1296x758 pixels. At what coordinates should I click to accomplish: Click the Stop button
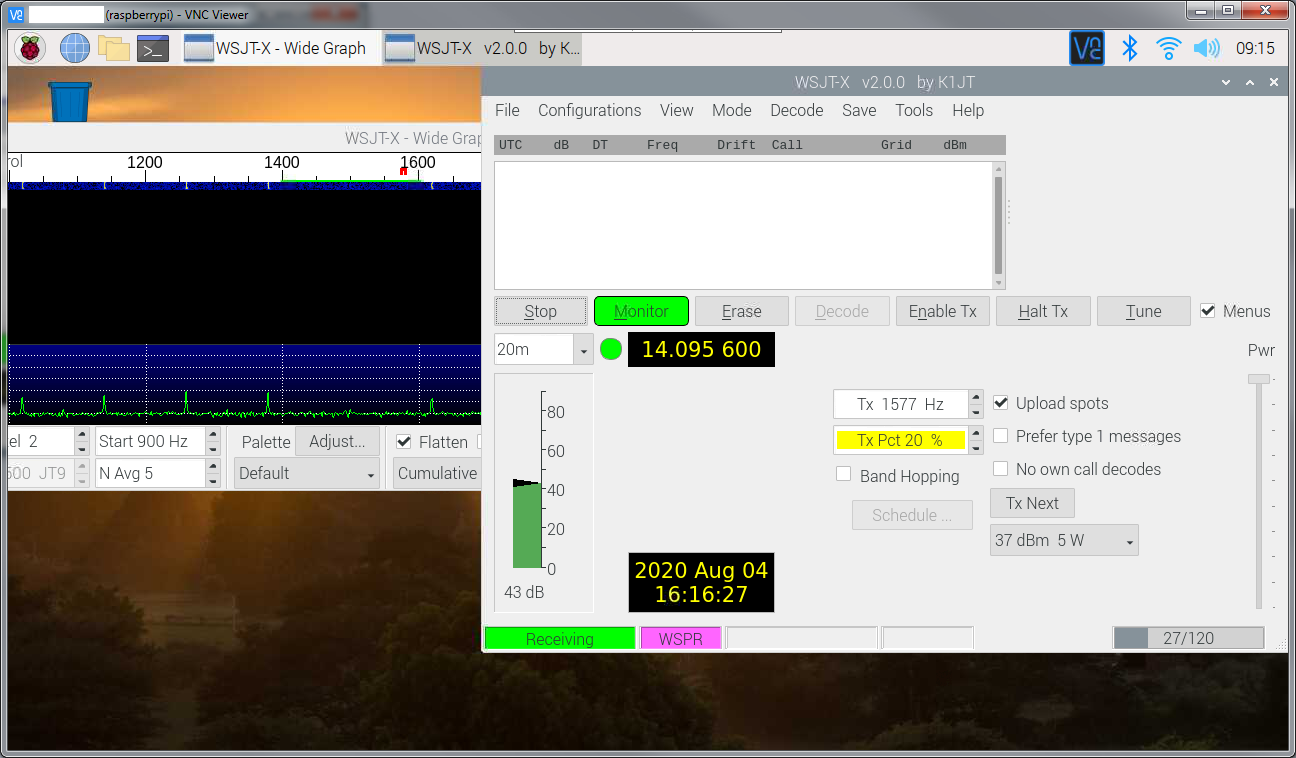point(541,311)
